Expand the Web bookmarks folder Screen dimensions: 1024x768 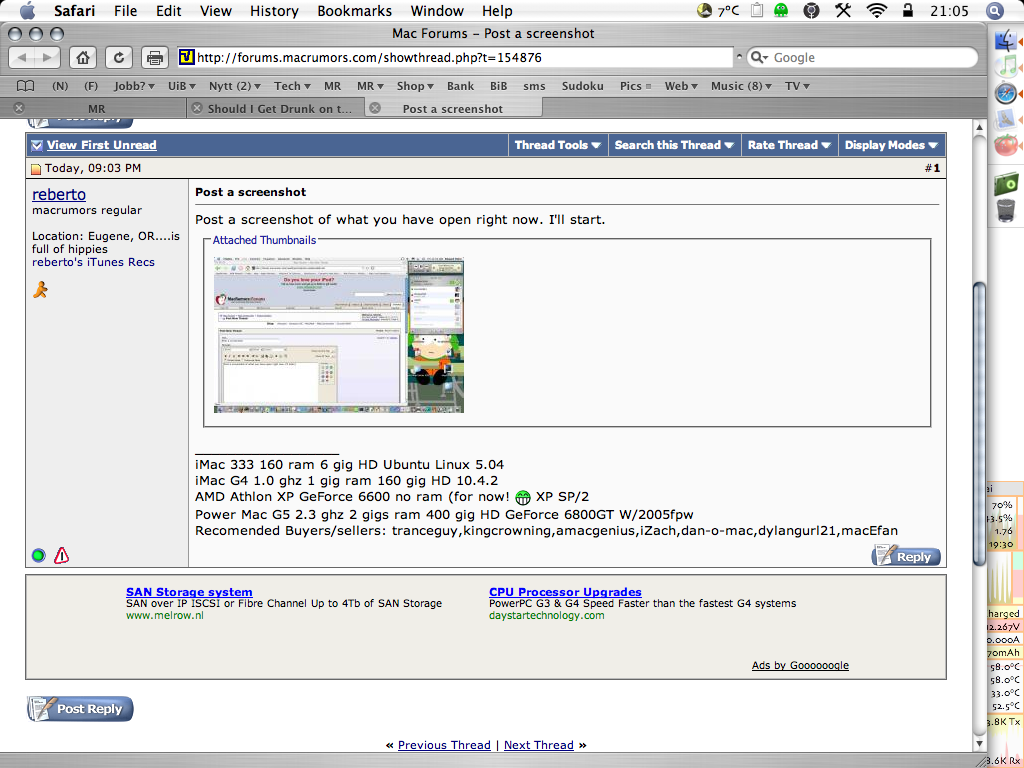pos(681,86)
